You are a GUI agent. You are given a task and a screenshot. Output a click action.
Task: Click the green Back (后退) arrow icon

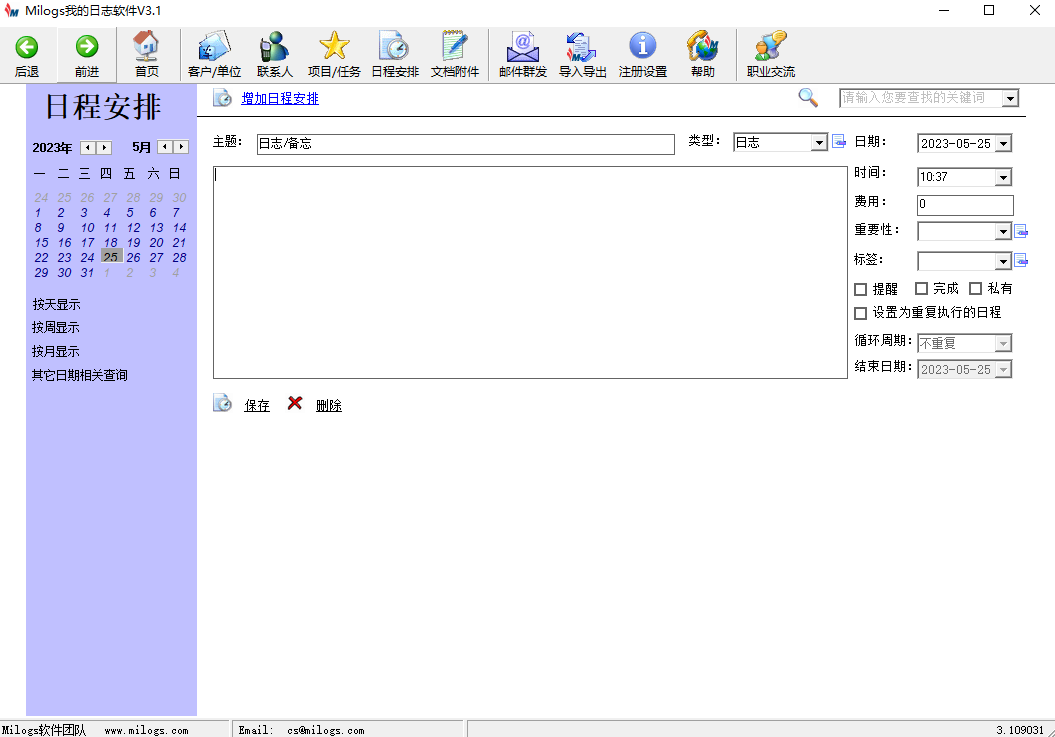click(27, 47)
